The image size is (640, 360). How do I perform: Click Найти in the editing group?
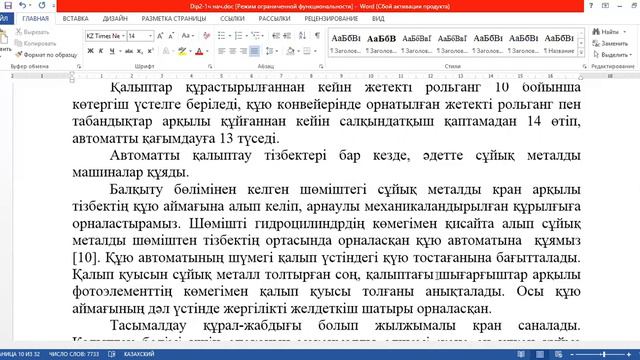click(609, 32)
